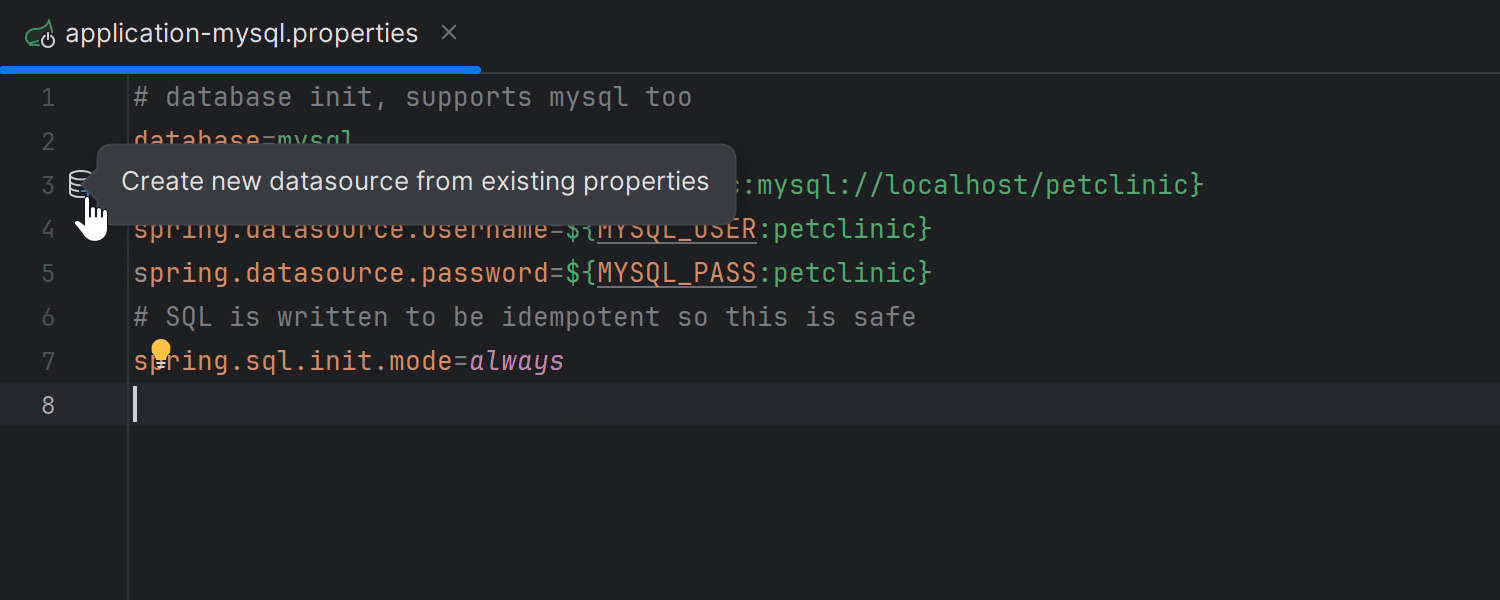Click the Spring Boot leaf icon in the tab
1500x600 pixels.
pos(40,32)
